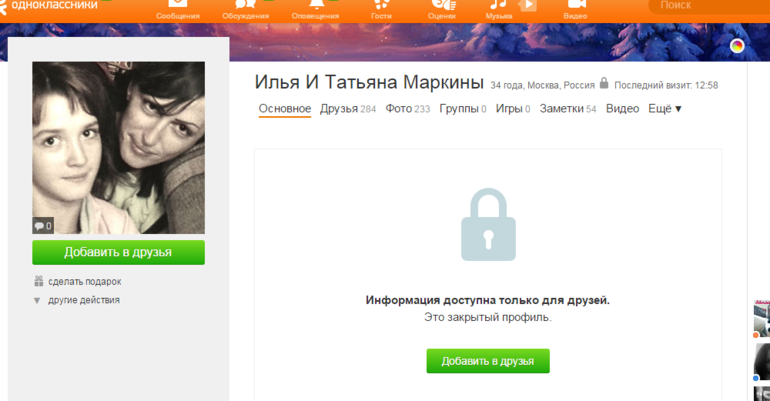Switch to the Друзья tab

pos(348,108)
